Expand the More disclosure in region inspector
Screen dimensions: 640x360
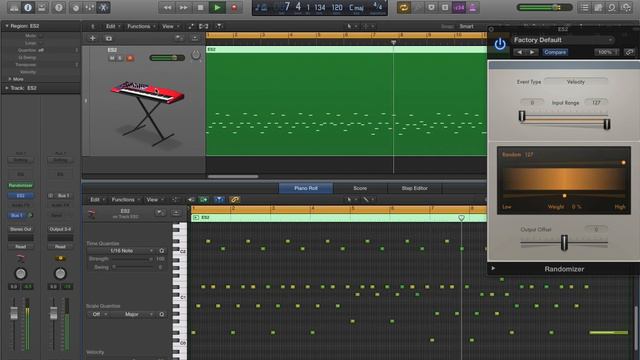tap(10, 79)
